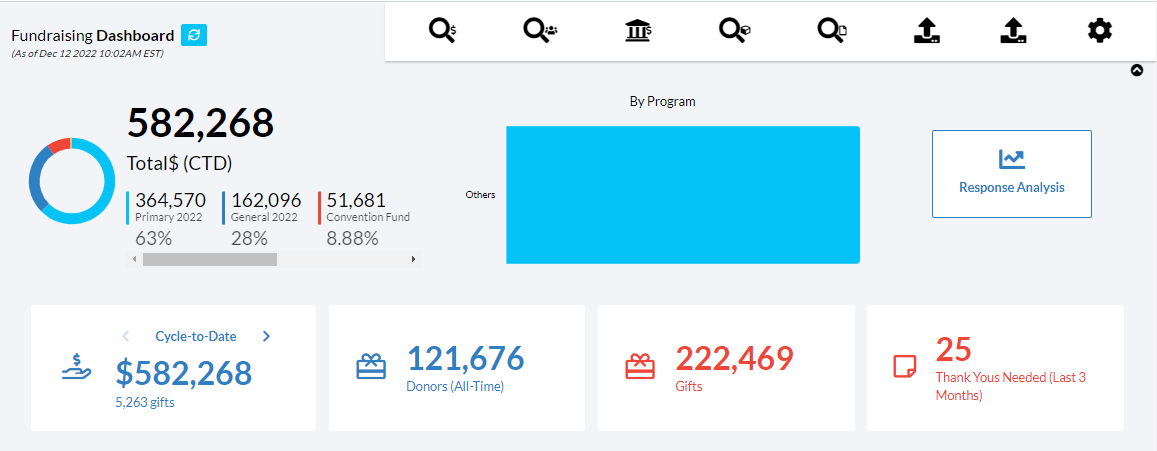Open the search with people icon
Viewport: 1157px width, 451px height.
(x=541, y=31)
